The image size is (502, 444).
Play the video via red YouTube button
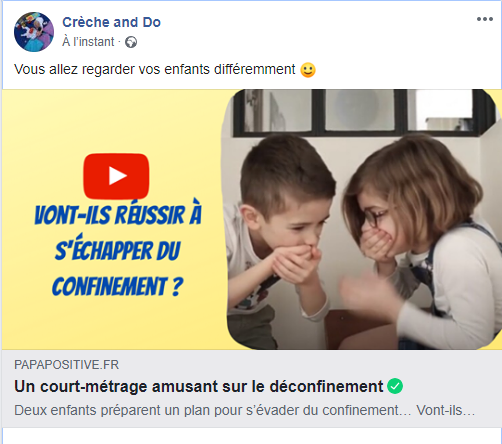coord(116,176)
